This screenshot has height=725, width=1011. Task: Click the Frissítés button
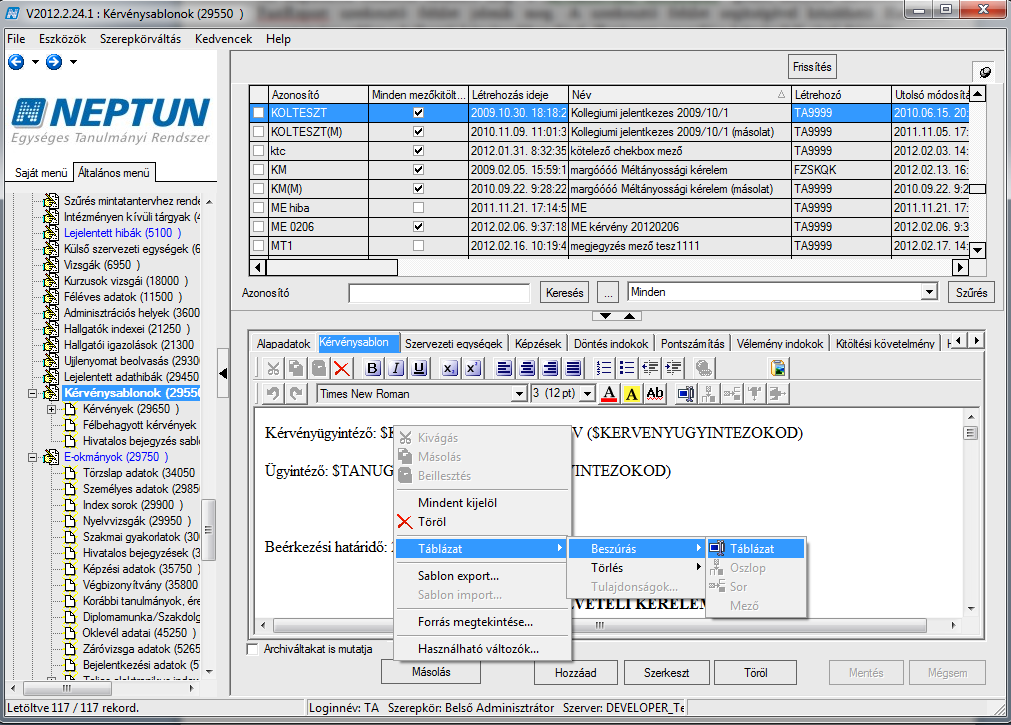[812, 67]
